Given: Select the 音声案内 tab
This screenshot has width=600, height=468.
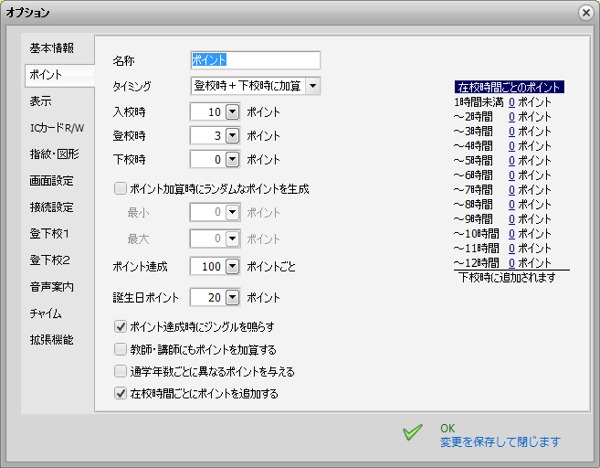Looking at the screenshot, I should click(51, 287).
